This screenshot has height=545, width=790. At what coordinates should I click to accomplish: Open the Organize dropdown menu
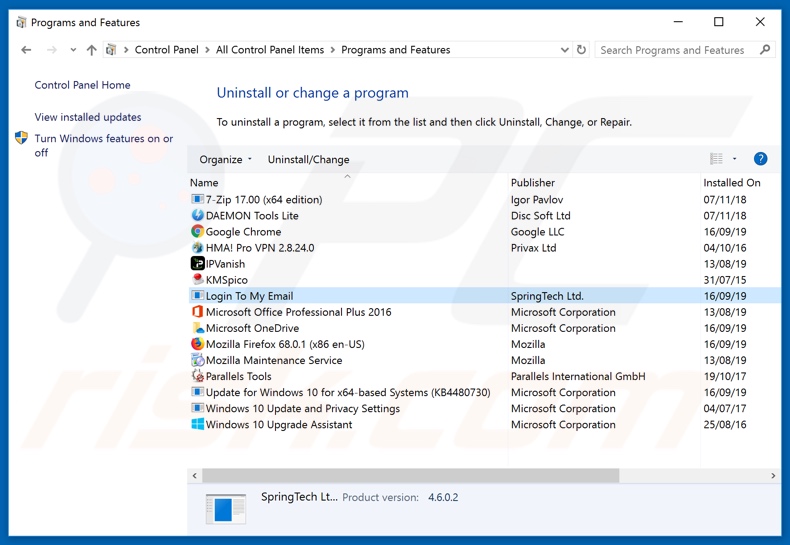point(225,159)
